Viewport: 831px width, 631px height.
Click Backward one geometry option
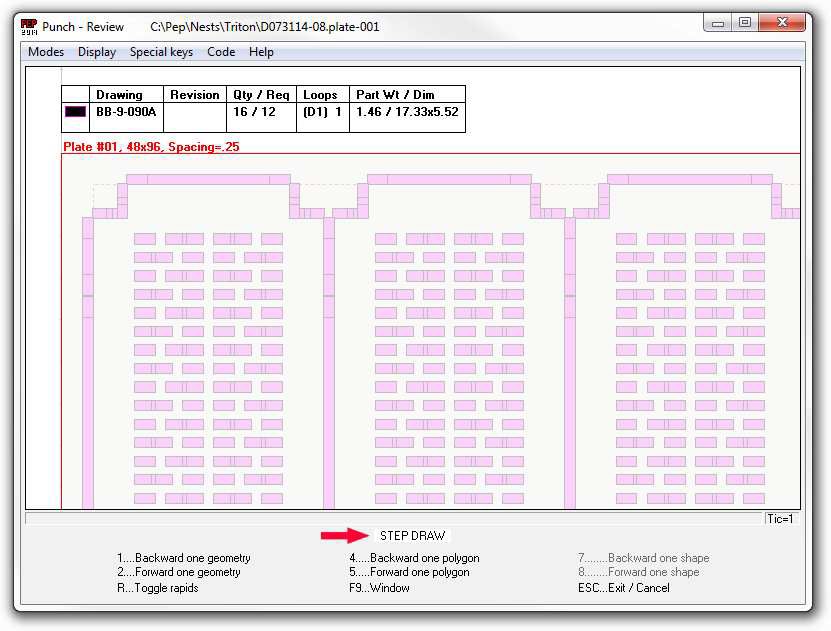(183, 558)
